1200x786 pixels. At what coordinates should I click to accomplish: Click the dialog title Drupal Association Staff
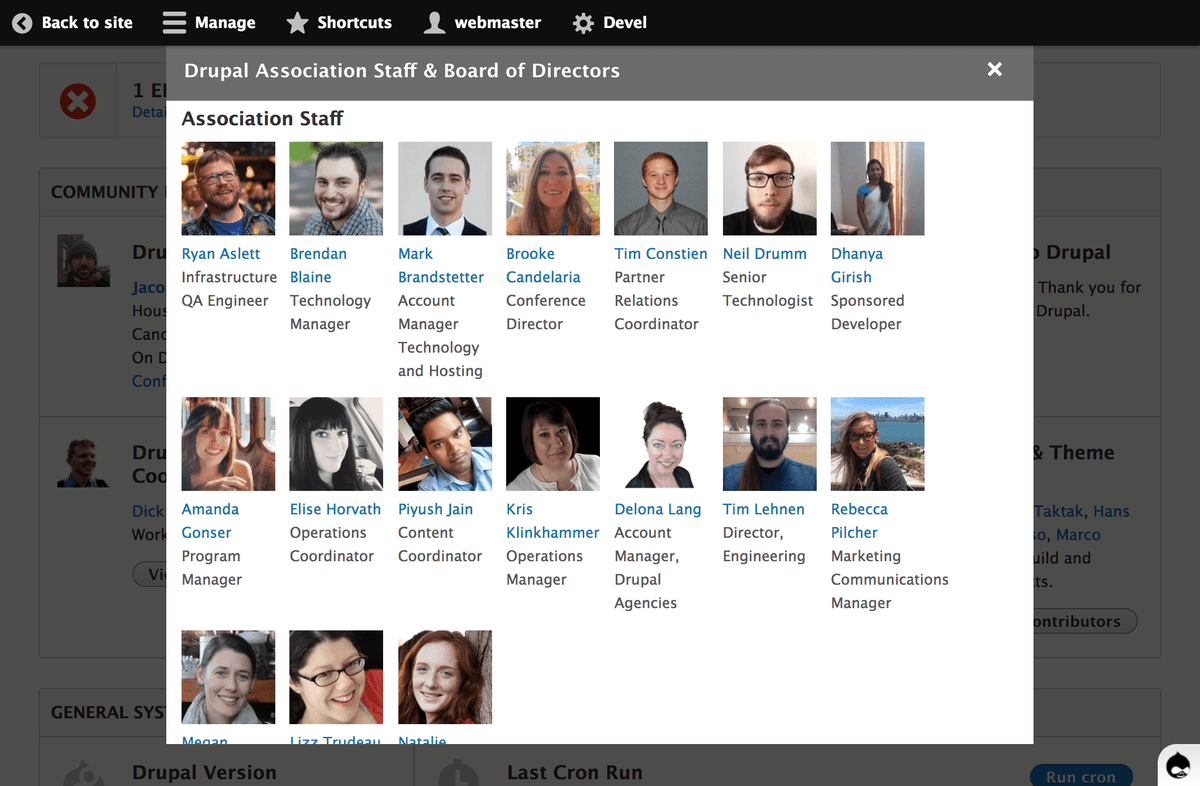tap(402, 70)
